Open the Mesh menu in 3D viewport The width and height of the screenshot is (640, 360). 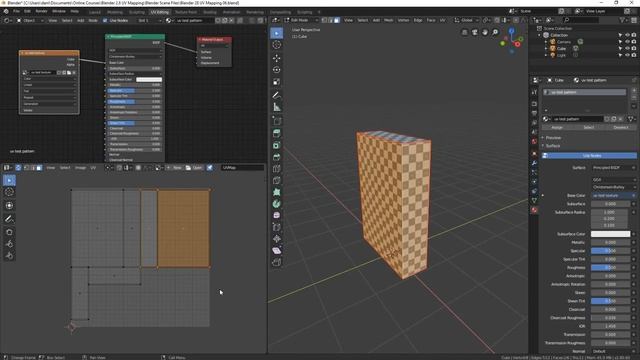389,20
